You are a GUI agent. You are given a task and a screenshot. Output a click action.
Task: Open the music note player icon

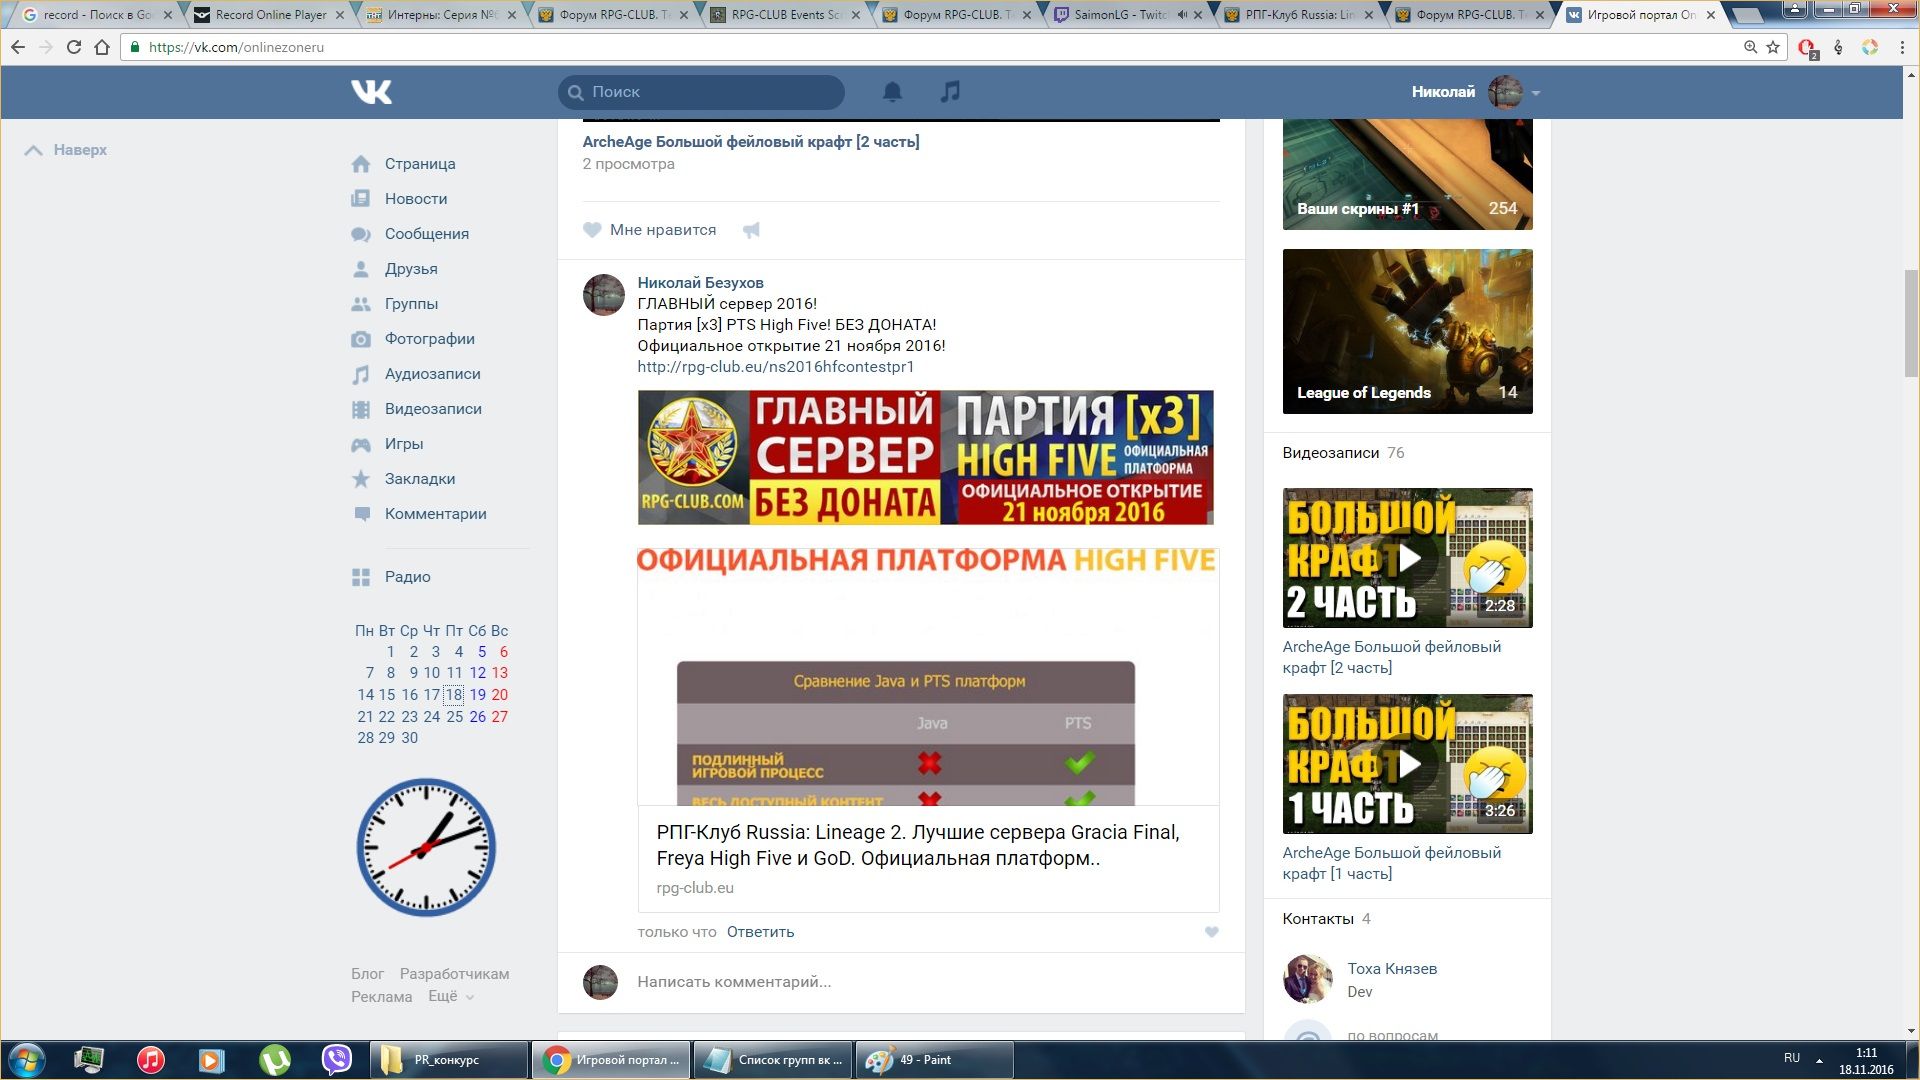950,92
